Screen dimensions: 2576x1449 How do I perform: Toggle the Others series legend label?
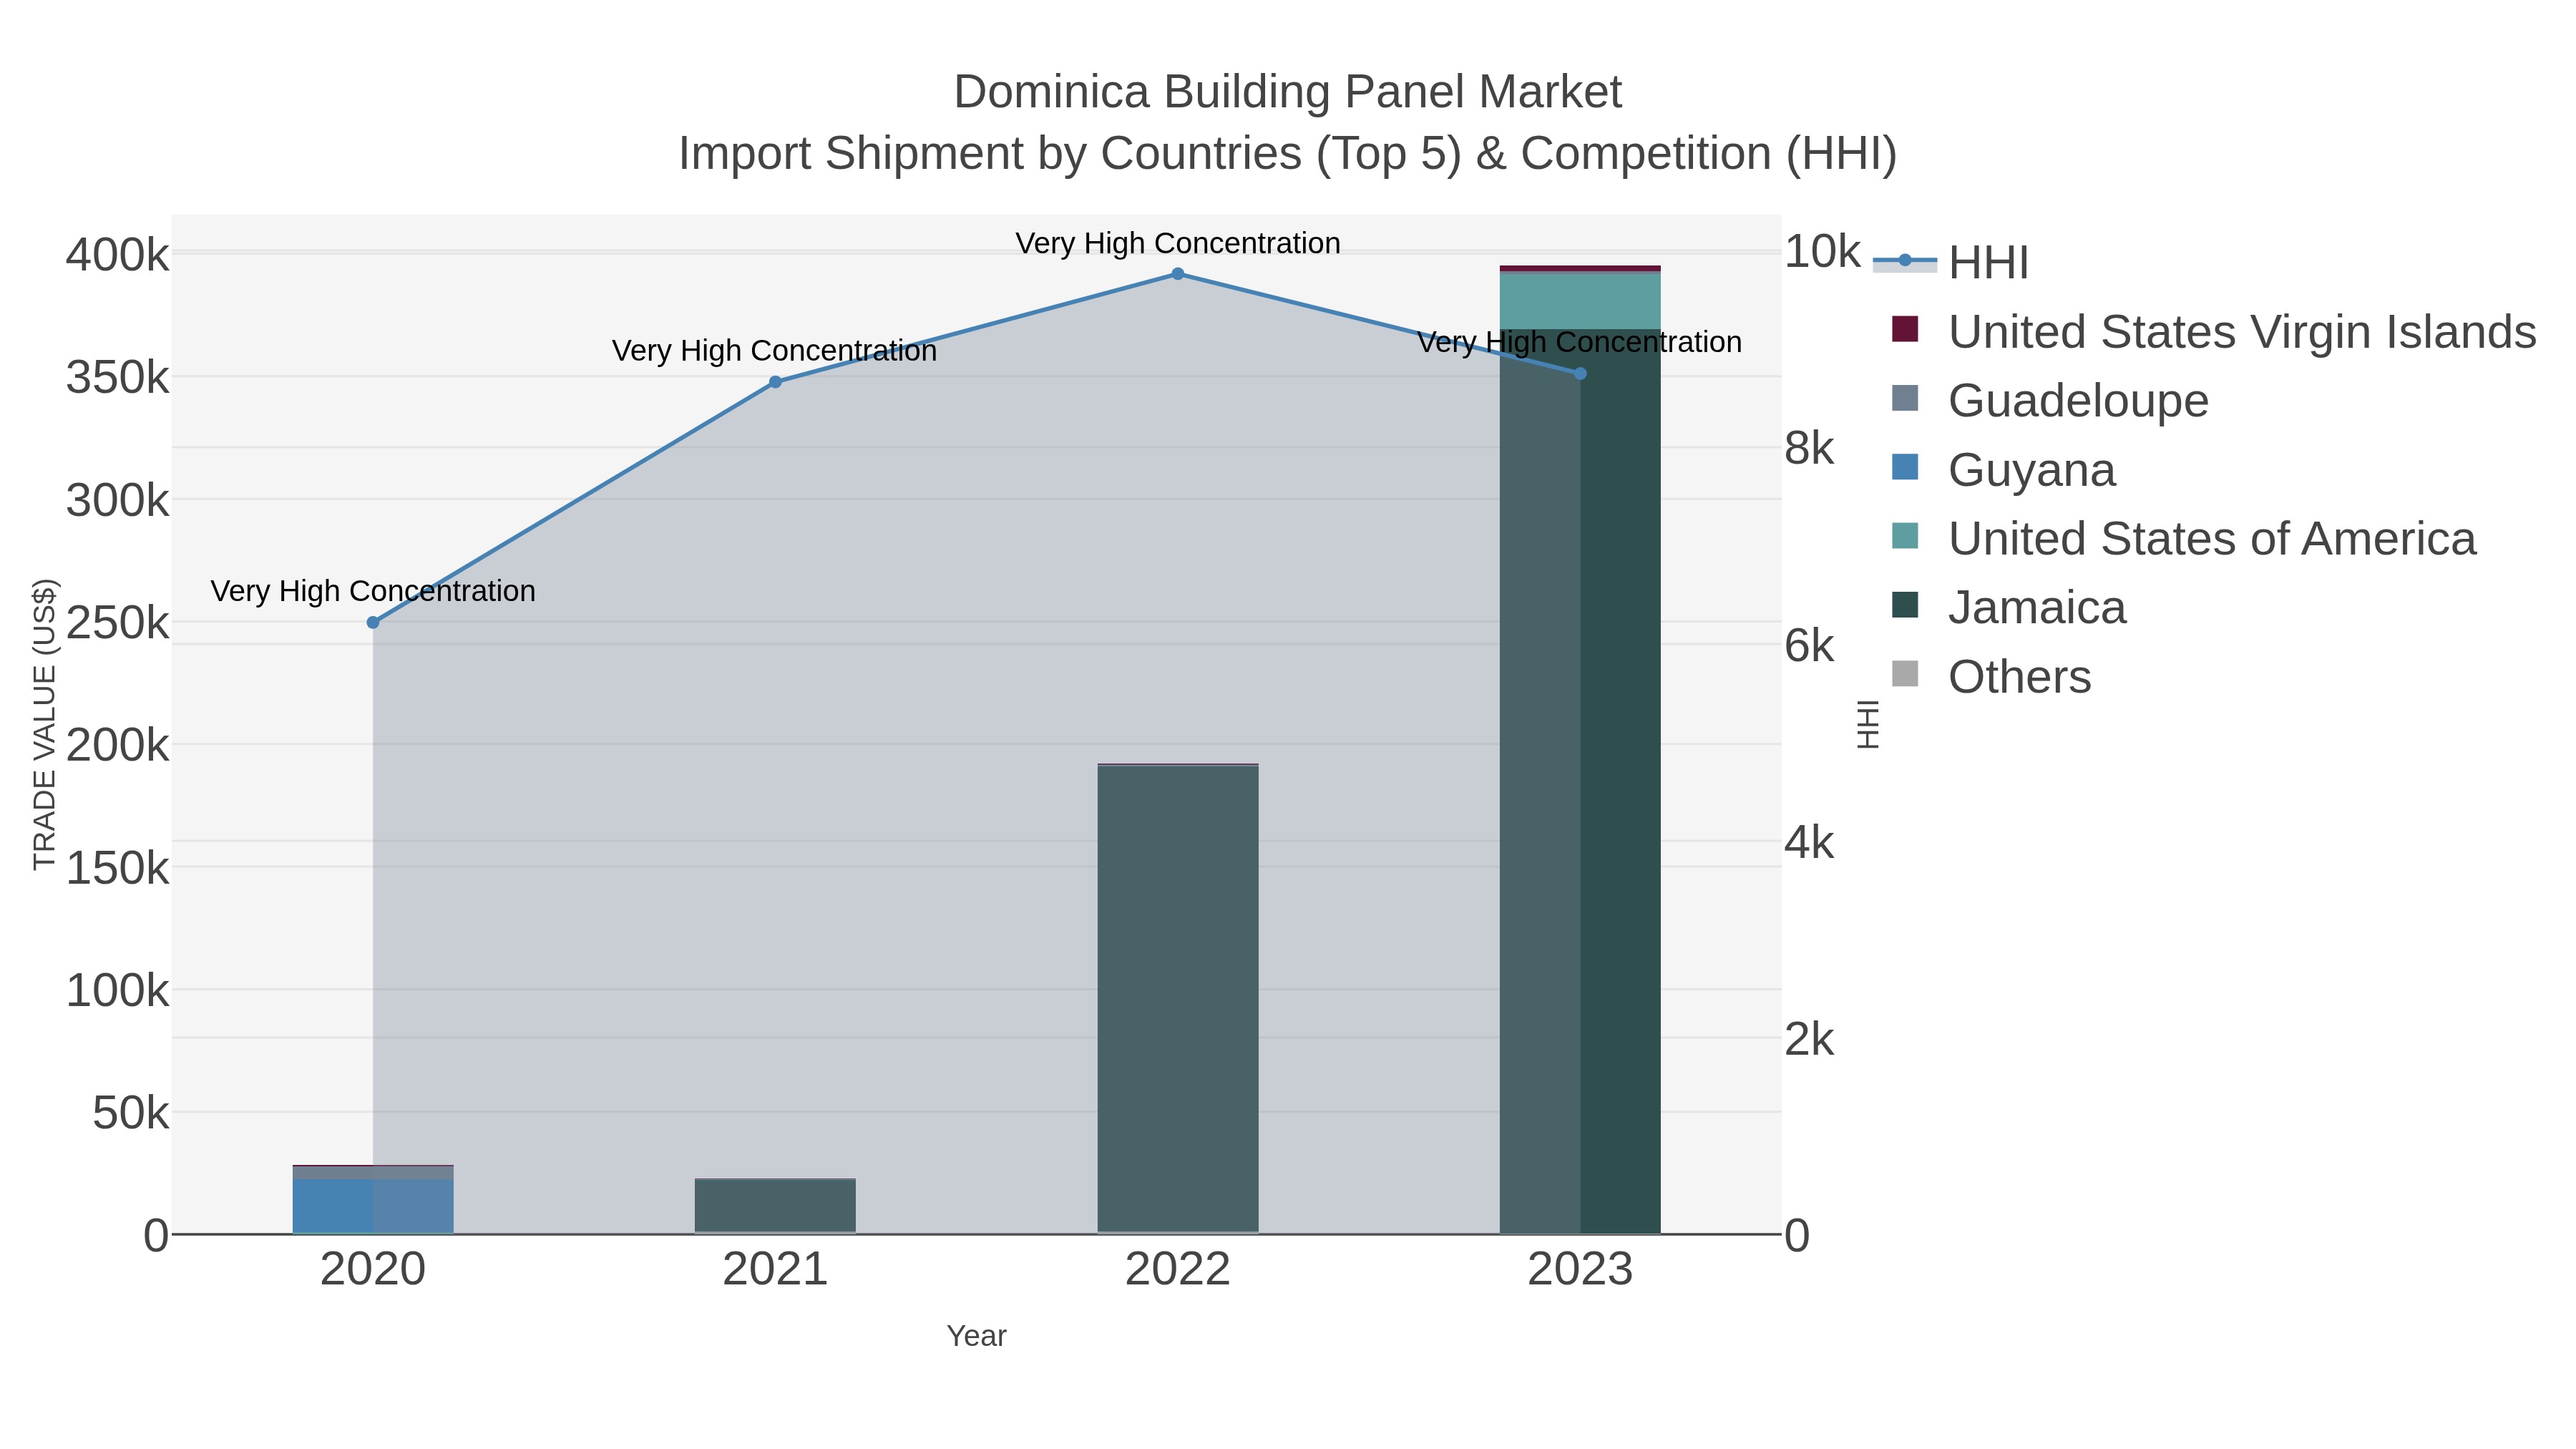pyautogui.click(x=2019, y=677)
